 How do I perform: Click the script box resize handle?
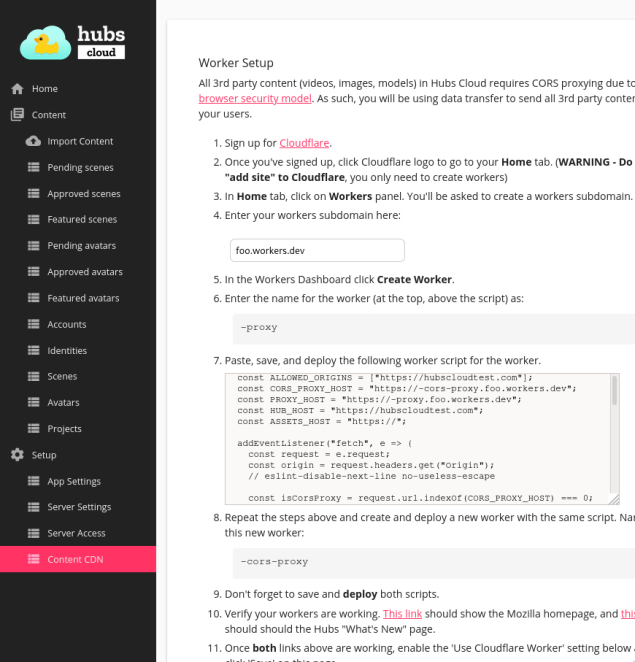pos(614,499)
